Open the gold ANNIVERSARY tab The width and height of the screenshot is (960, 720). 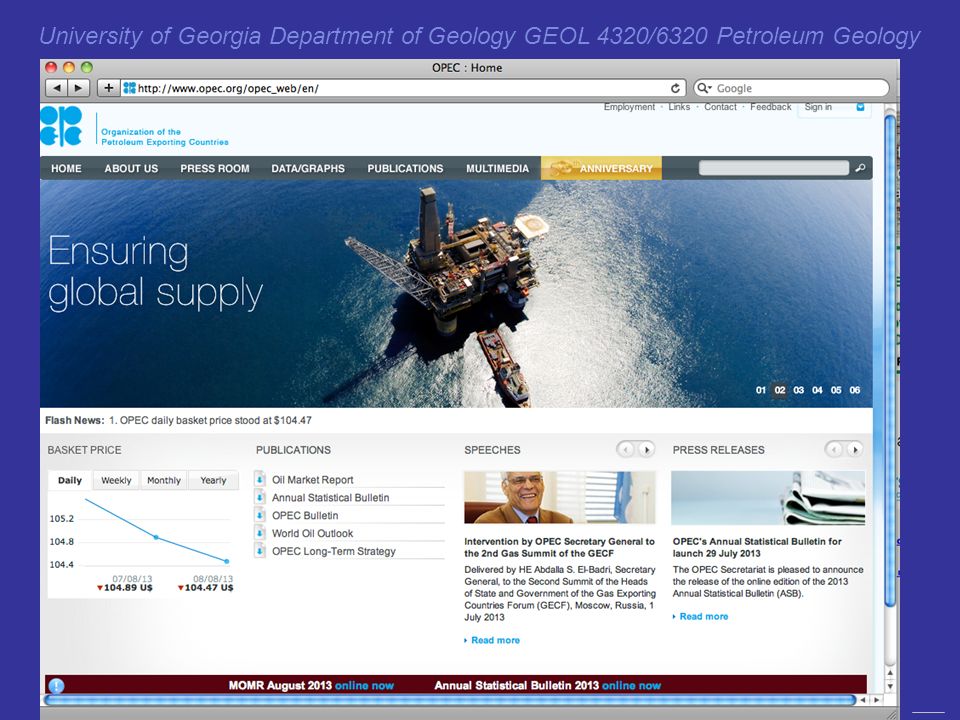601,168
